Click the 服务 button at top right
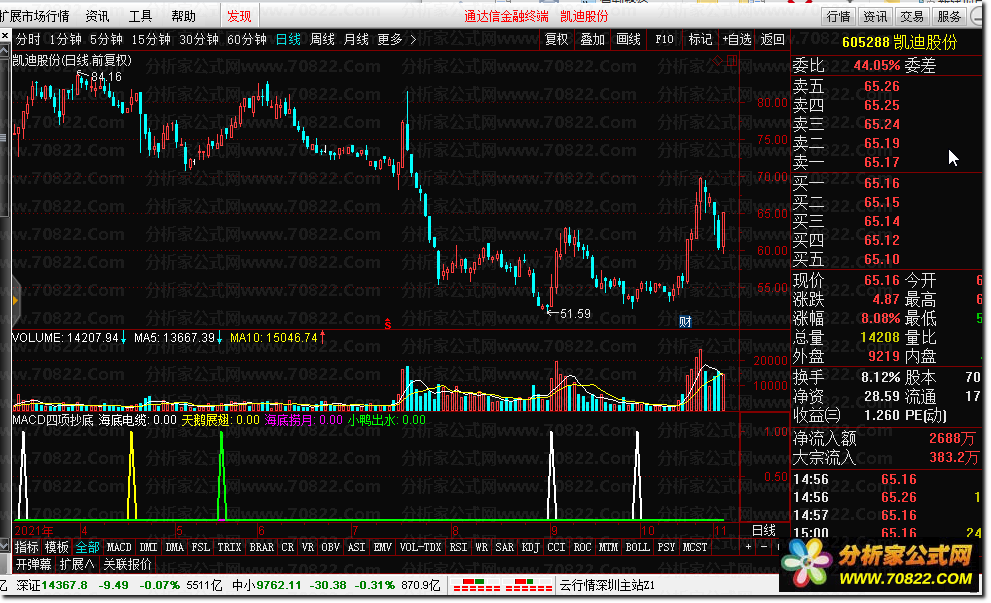This screenshot has height=603, width=991. (949, 16)
